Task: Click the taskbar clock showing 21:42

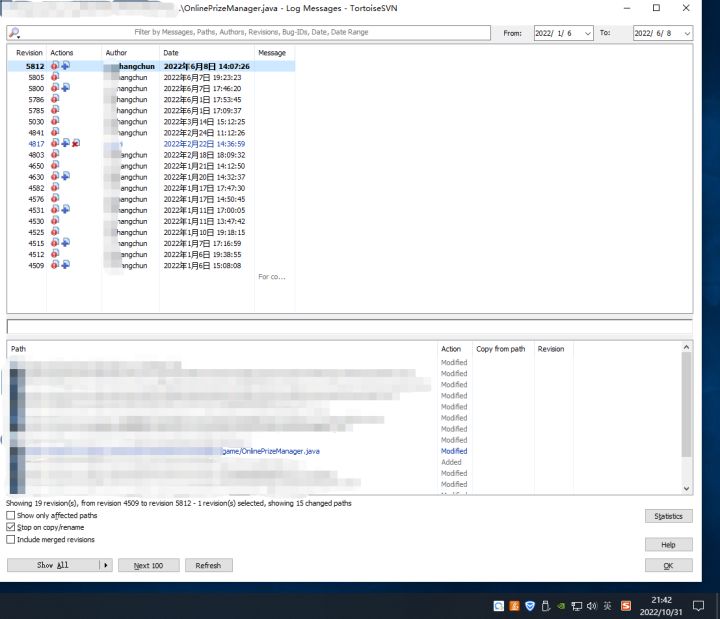Action: pyautogui.click(x=661, y=600)
